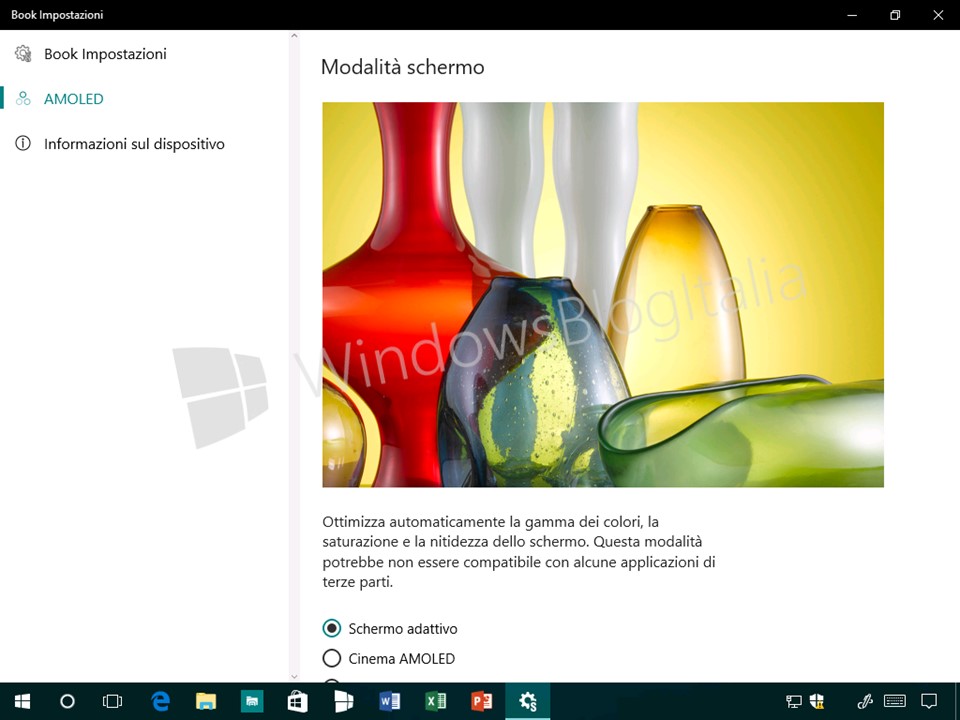
Task: Click Book Settings gear icon in taskbar
Action: [x=527, y=701]
